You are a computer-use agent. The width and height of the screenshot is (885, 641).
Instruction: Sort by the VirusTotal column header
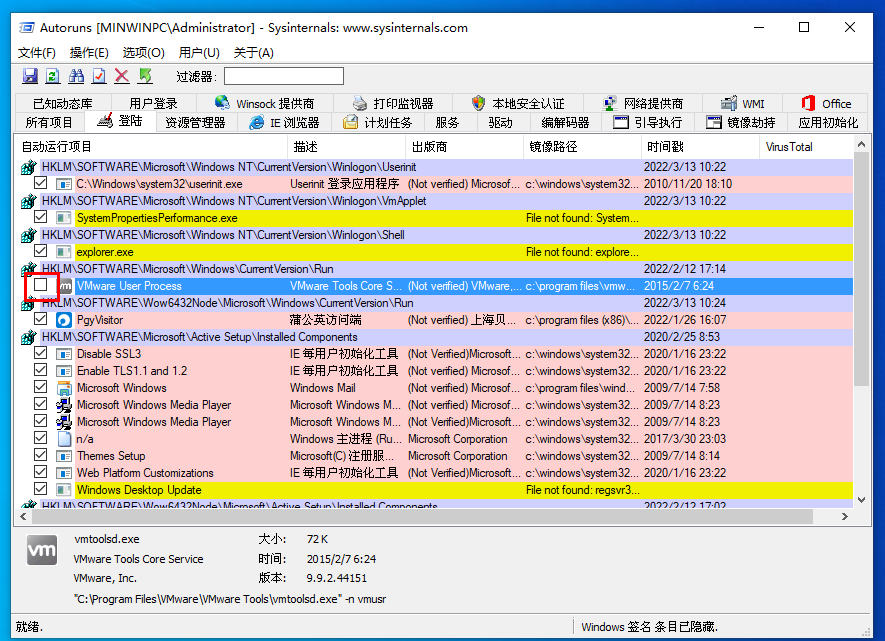coord(806,147)
